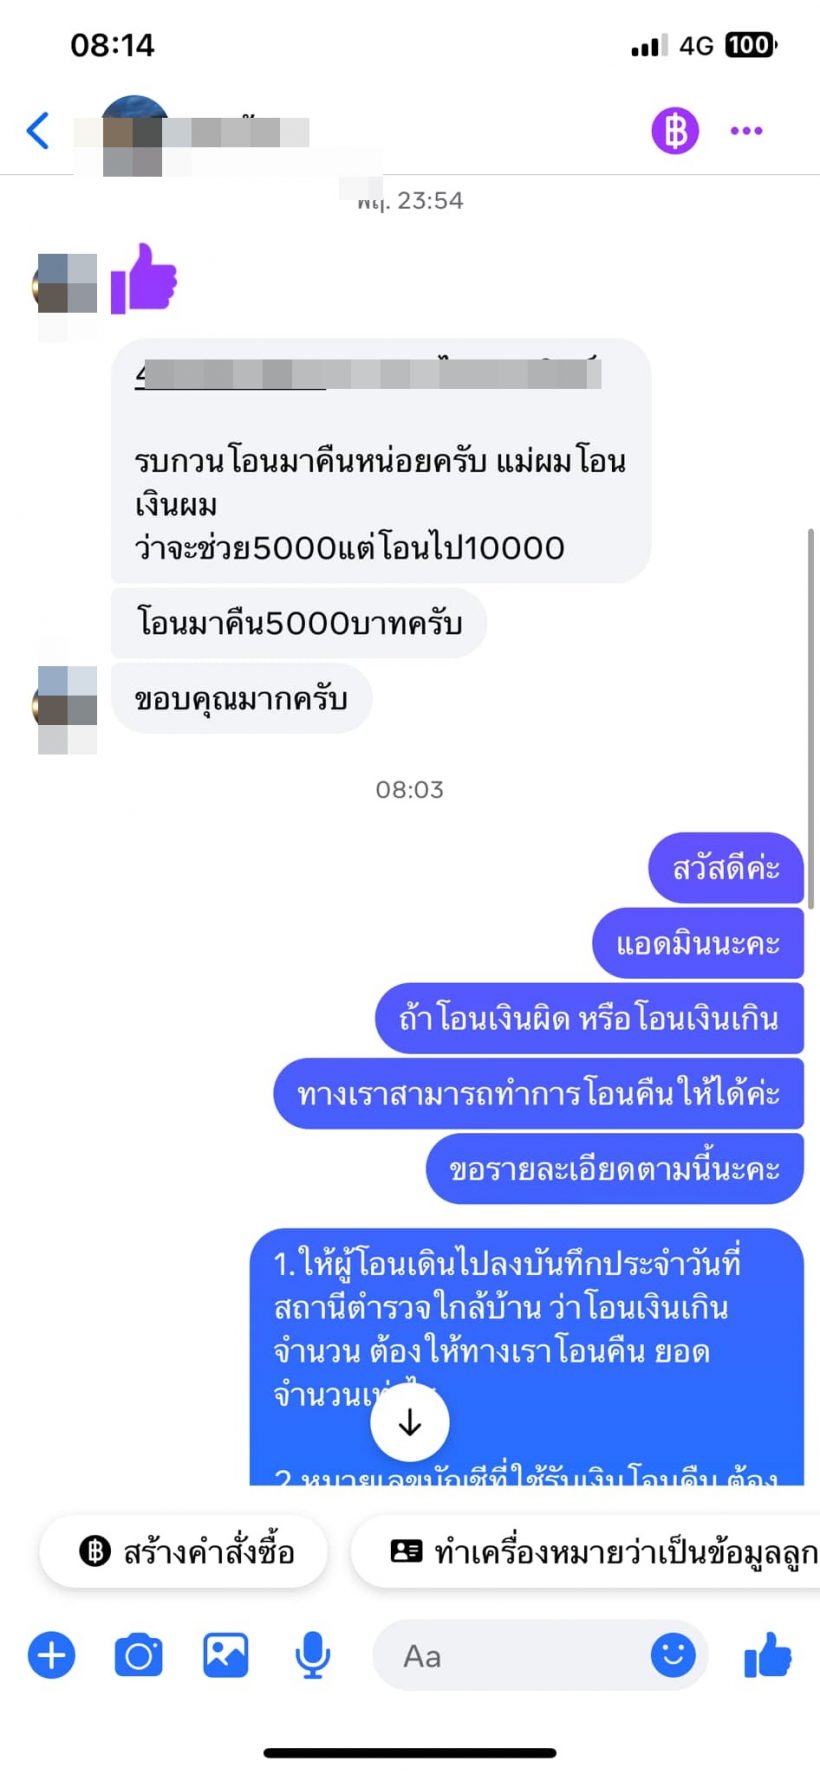Image resolution: width=820 pixels, height=1774 pixels.
Task: Tap the โอนมาคืน5000บาทครับ message bubble
Action: (299, 623)
